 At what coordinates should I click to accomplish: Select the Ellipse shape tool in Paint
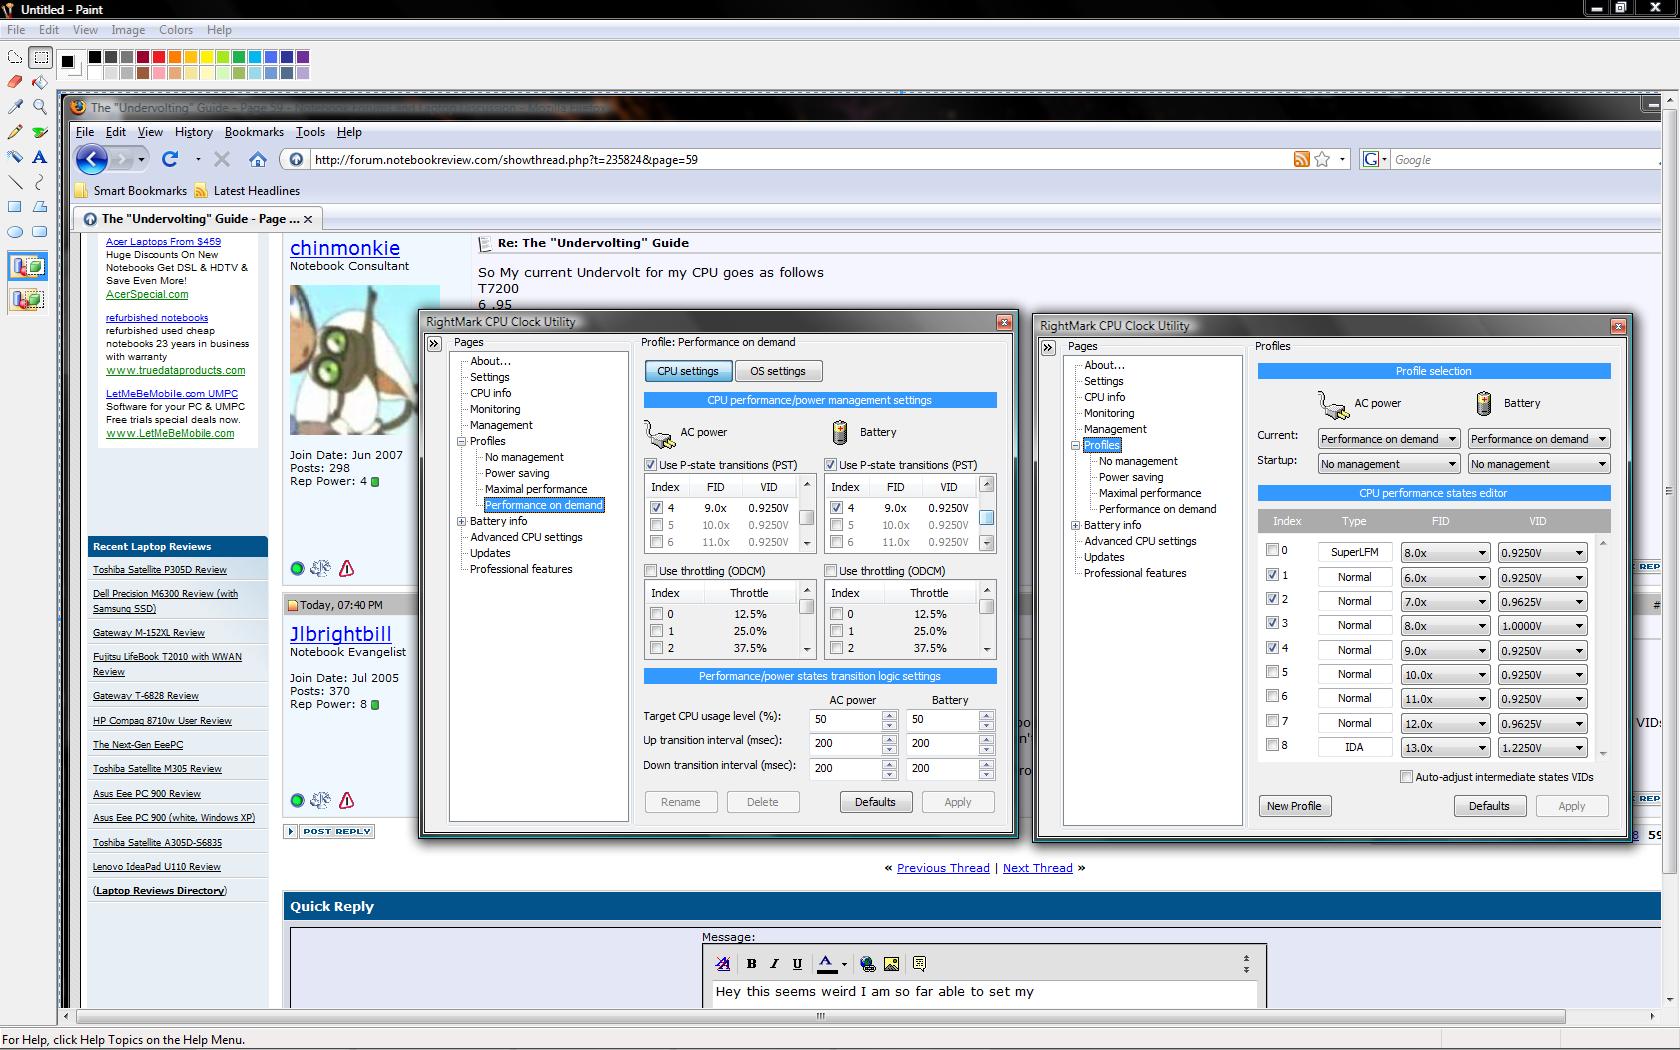15,232
